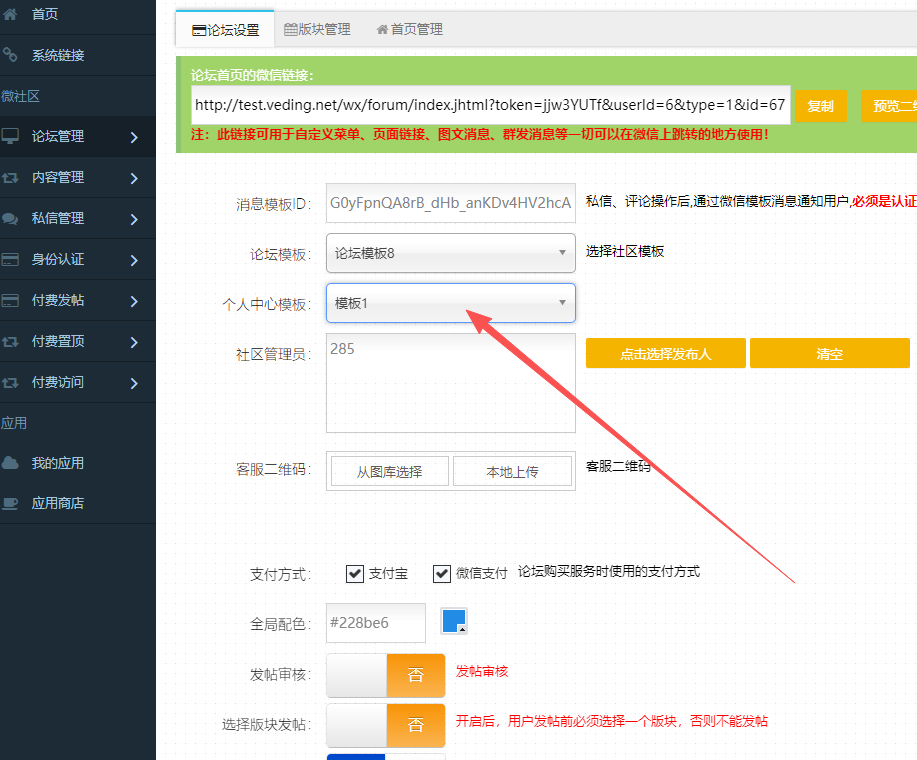Viewport: 917px width, 760px height.
Task: Click the coffee cup icon beside 应用商店
Action: (x=11, y=504)
